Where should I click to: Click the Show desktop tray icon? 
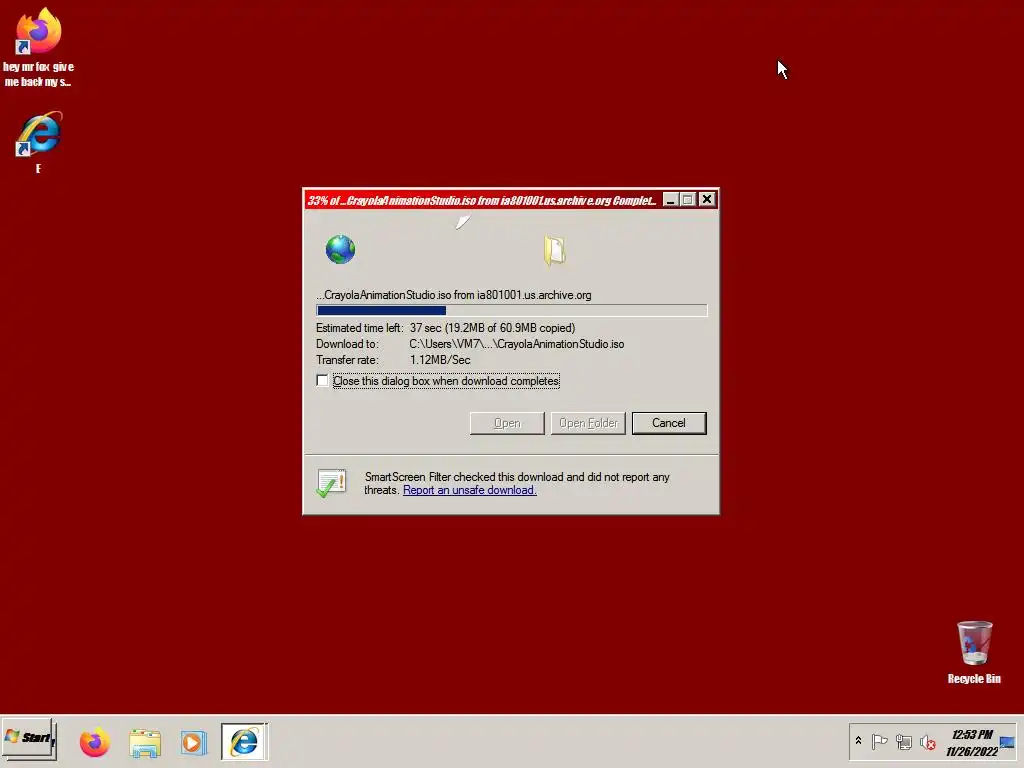pos(1008,742)
